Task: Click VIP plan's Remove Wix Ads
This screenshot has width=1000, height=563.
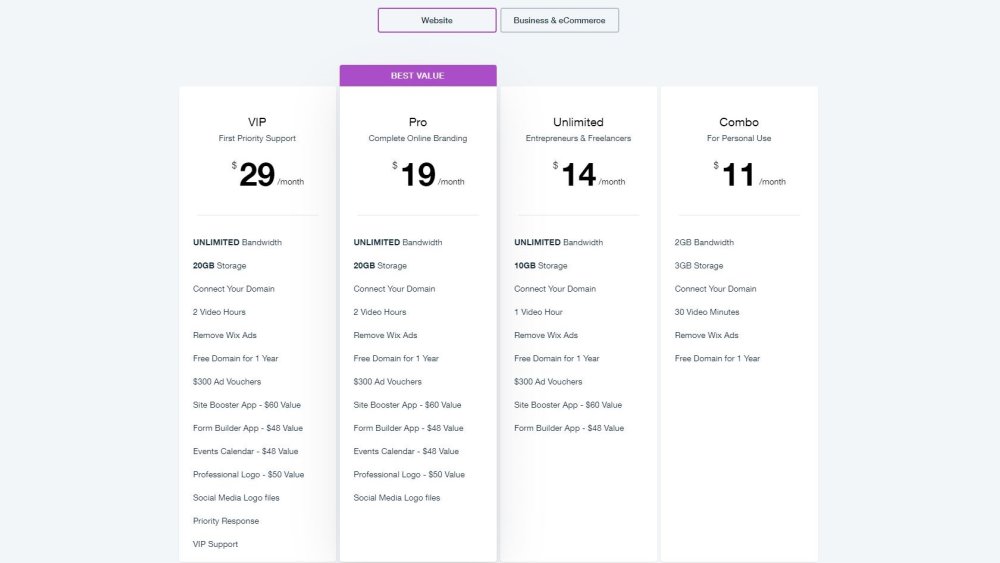Action: pyautogui.click(x=224, y=335)
